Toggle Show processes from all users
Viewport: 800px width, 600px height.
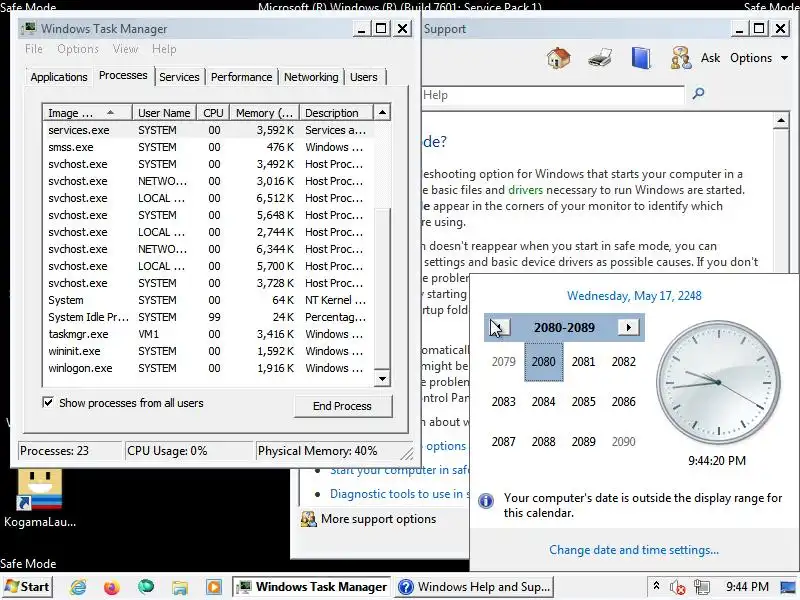click(x=48, y=403)
